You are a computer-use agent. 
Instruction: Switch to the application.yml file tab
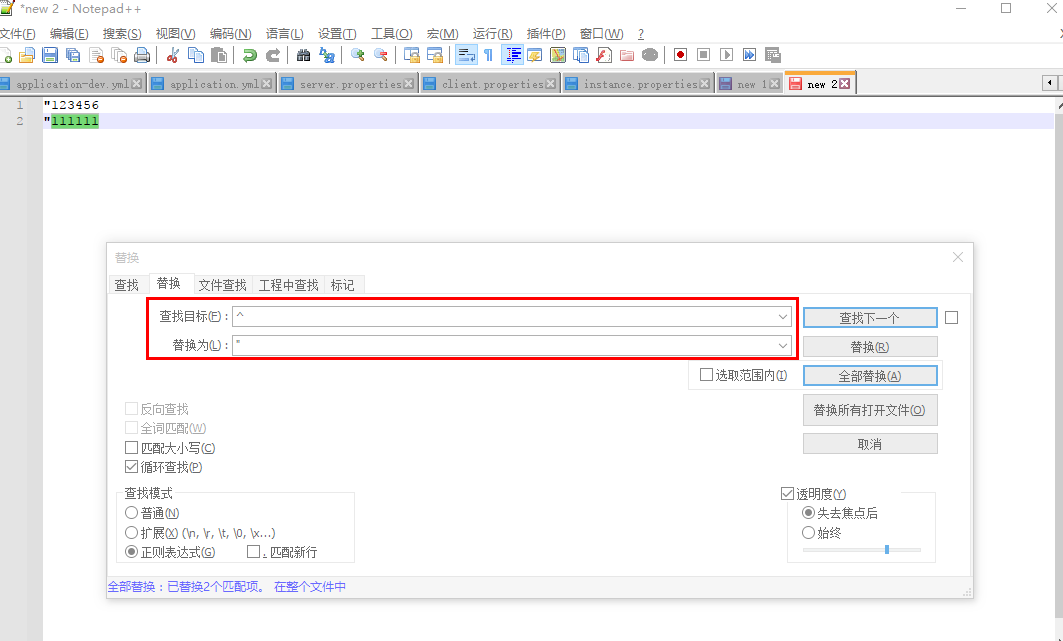click(214, 84)
